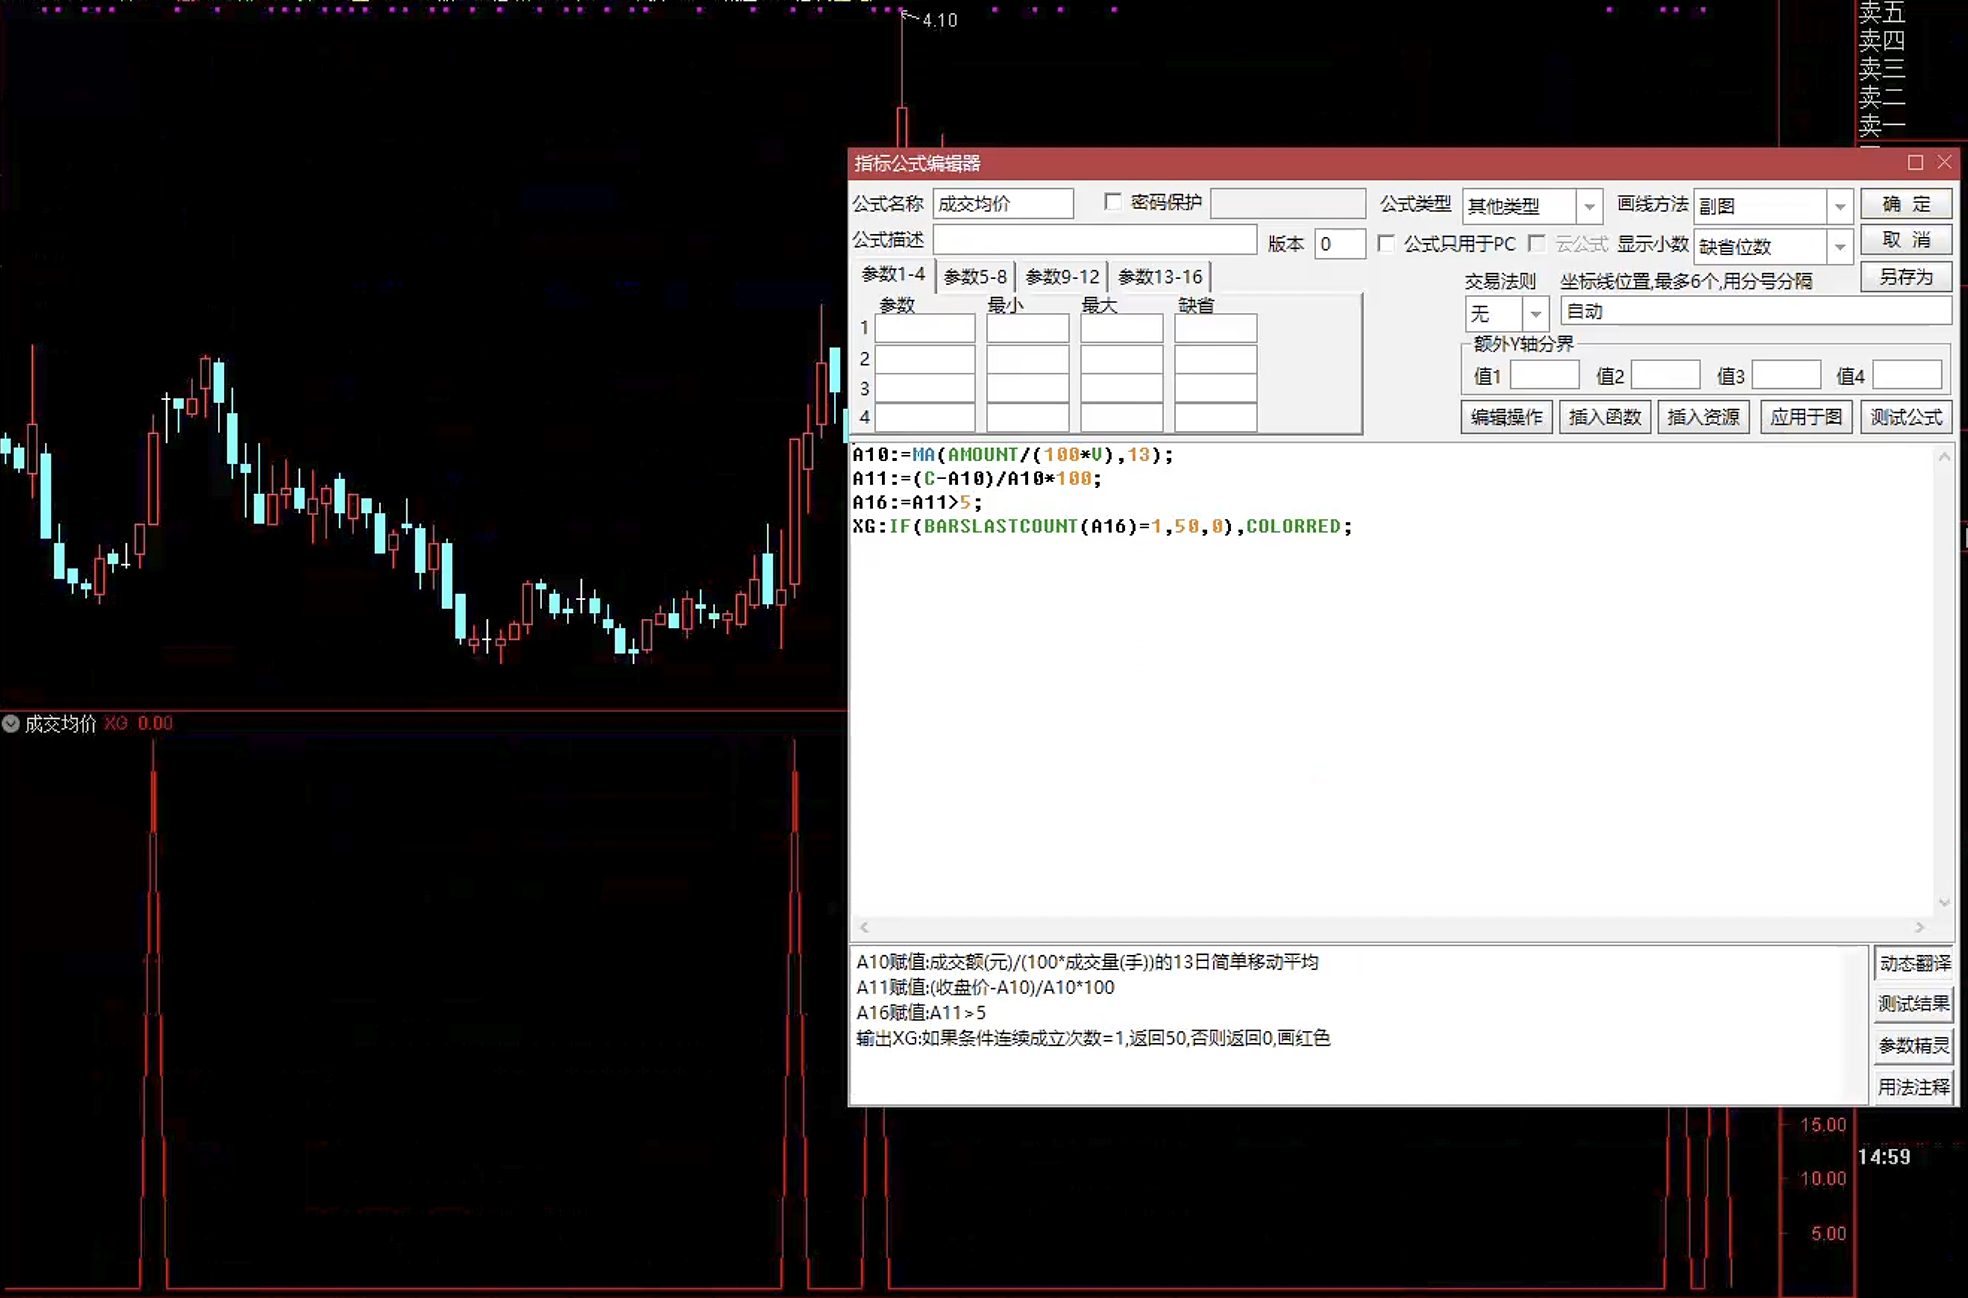Click the 卖一 sell-one order row
The image size is (1968, 1298).
point(1882,126)
